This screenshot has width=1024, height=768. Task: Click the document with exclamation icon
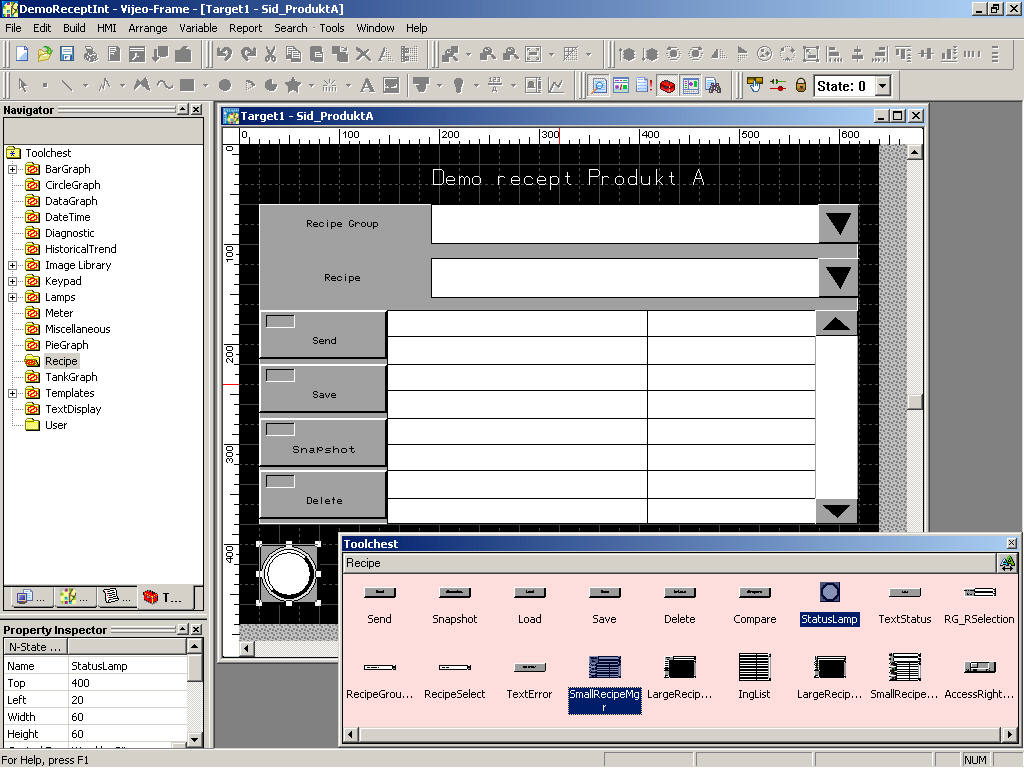pos(645,86)
